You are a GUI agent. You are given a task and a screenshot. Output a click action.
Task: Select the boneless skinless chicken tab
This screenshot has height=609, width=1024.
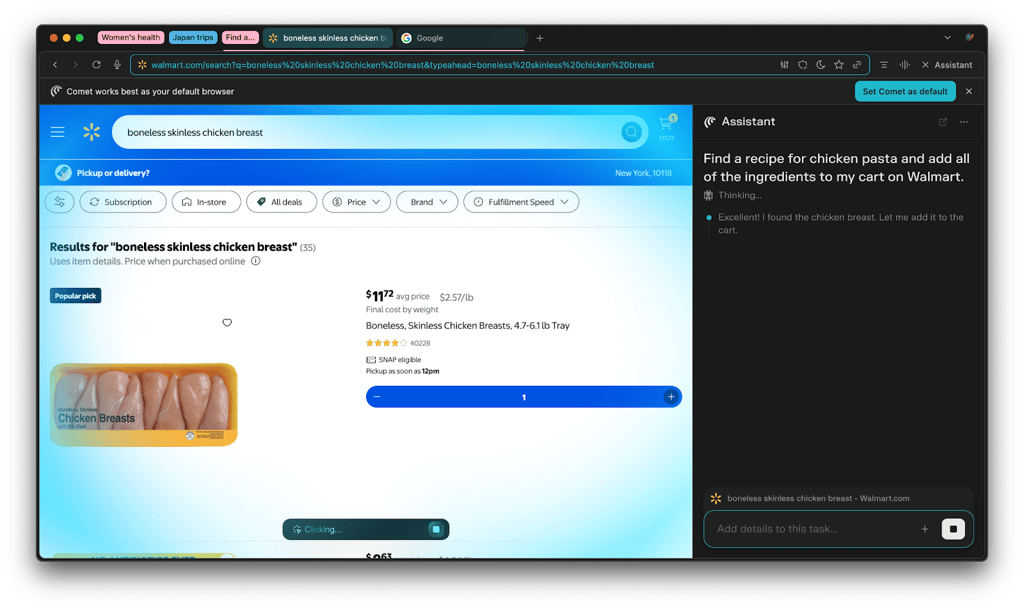328,38
